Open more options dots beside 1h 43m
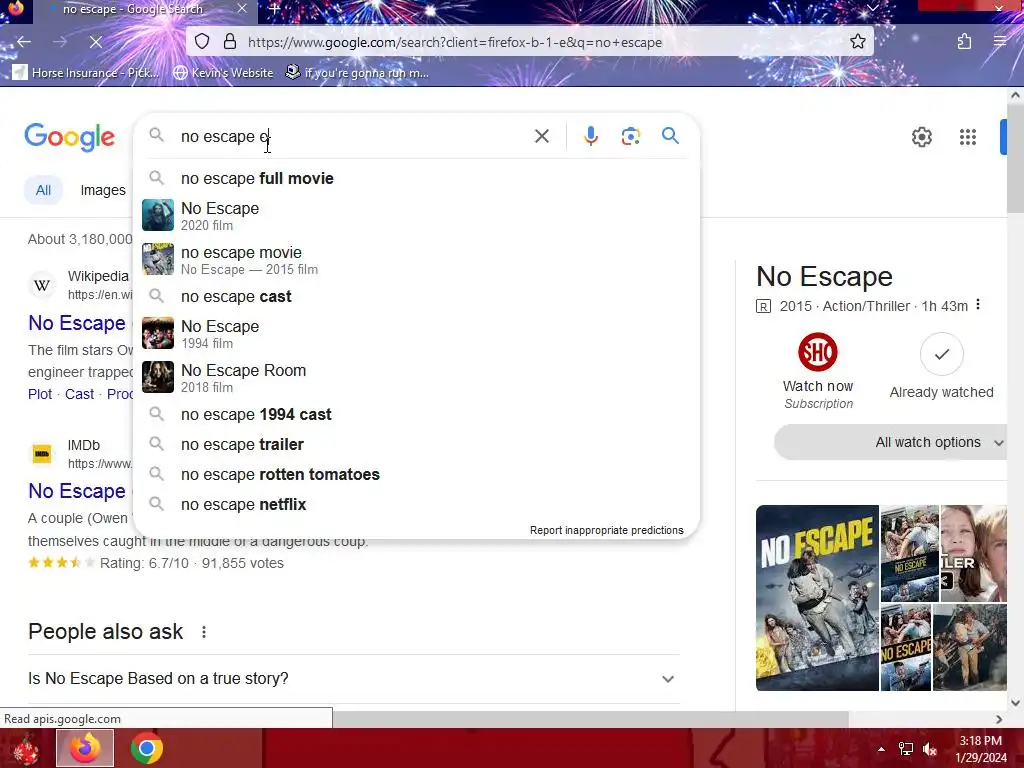 point(978,304)
